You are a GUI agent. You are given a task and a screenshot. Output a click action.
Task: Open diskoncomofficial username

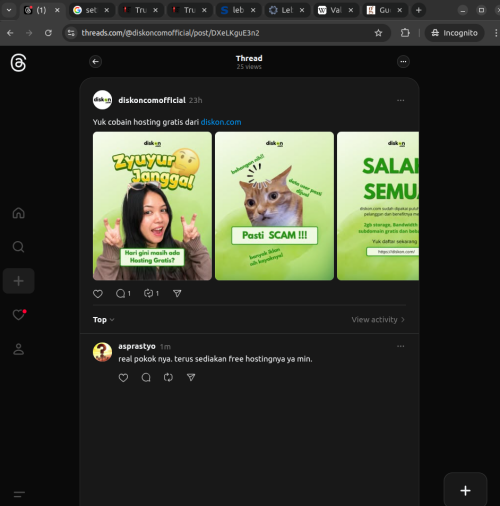pos(152,100)
